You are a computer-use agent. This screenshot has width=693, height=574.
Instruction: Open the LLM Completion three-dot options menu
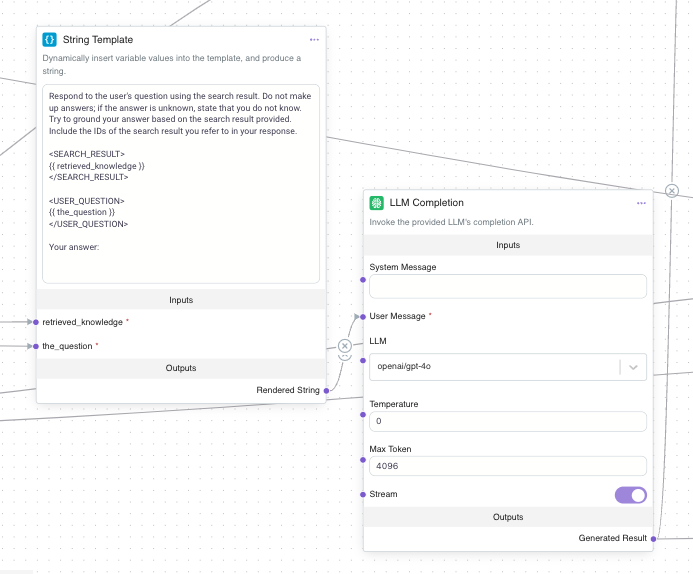[x=641, y=203]
